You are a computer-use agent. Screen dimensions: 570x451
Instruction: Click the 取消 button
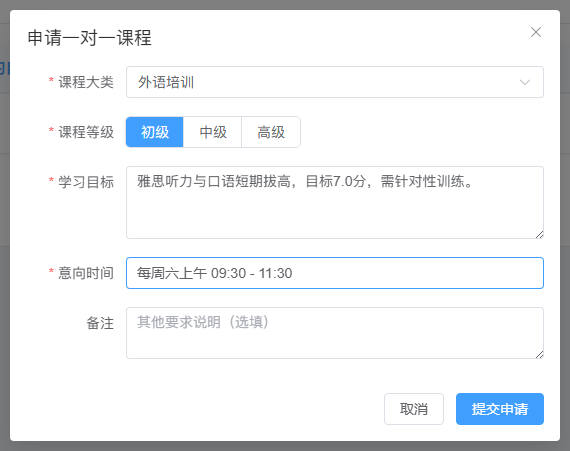coord(414,409)
